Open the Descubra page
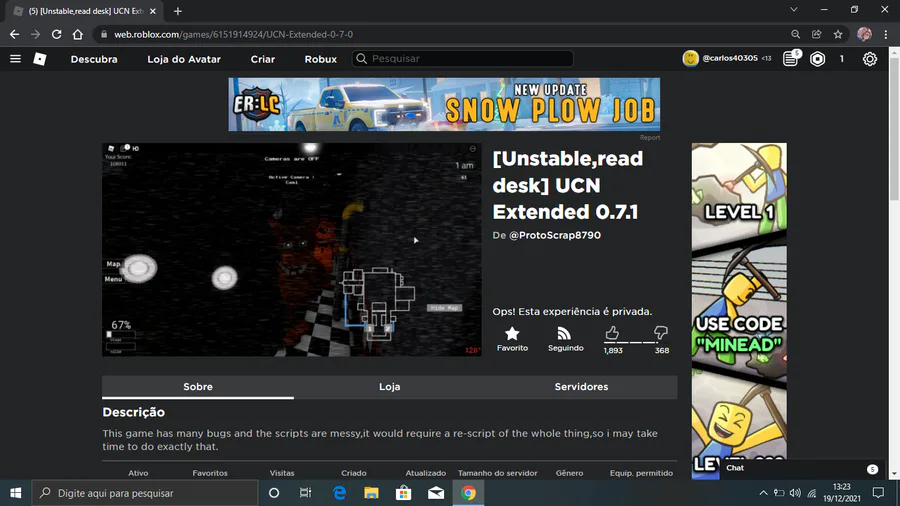 click(x=94, y=59)
